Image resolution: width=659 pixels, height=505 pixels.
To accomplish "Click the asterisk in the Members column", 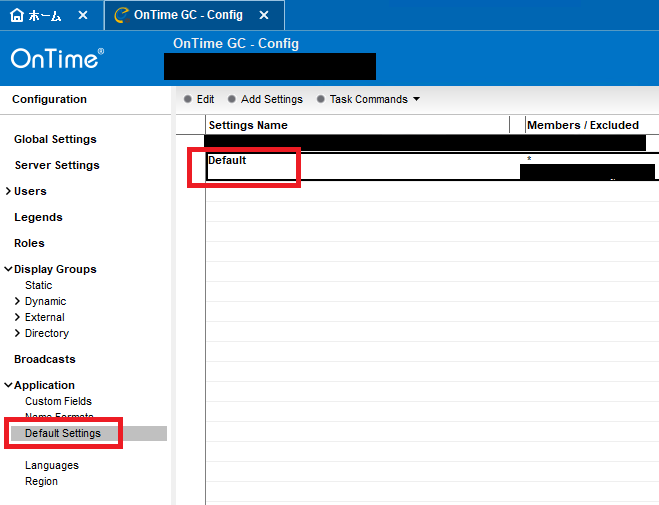I will pos(529,159).
